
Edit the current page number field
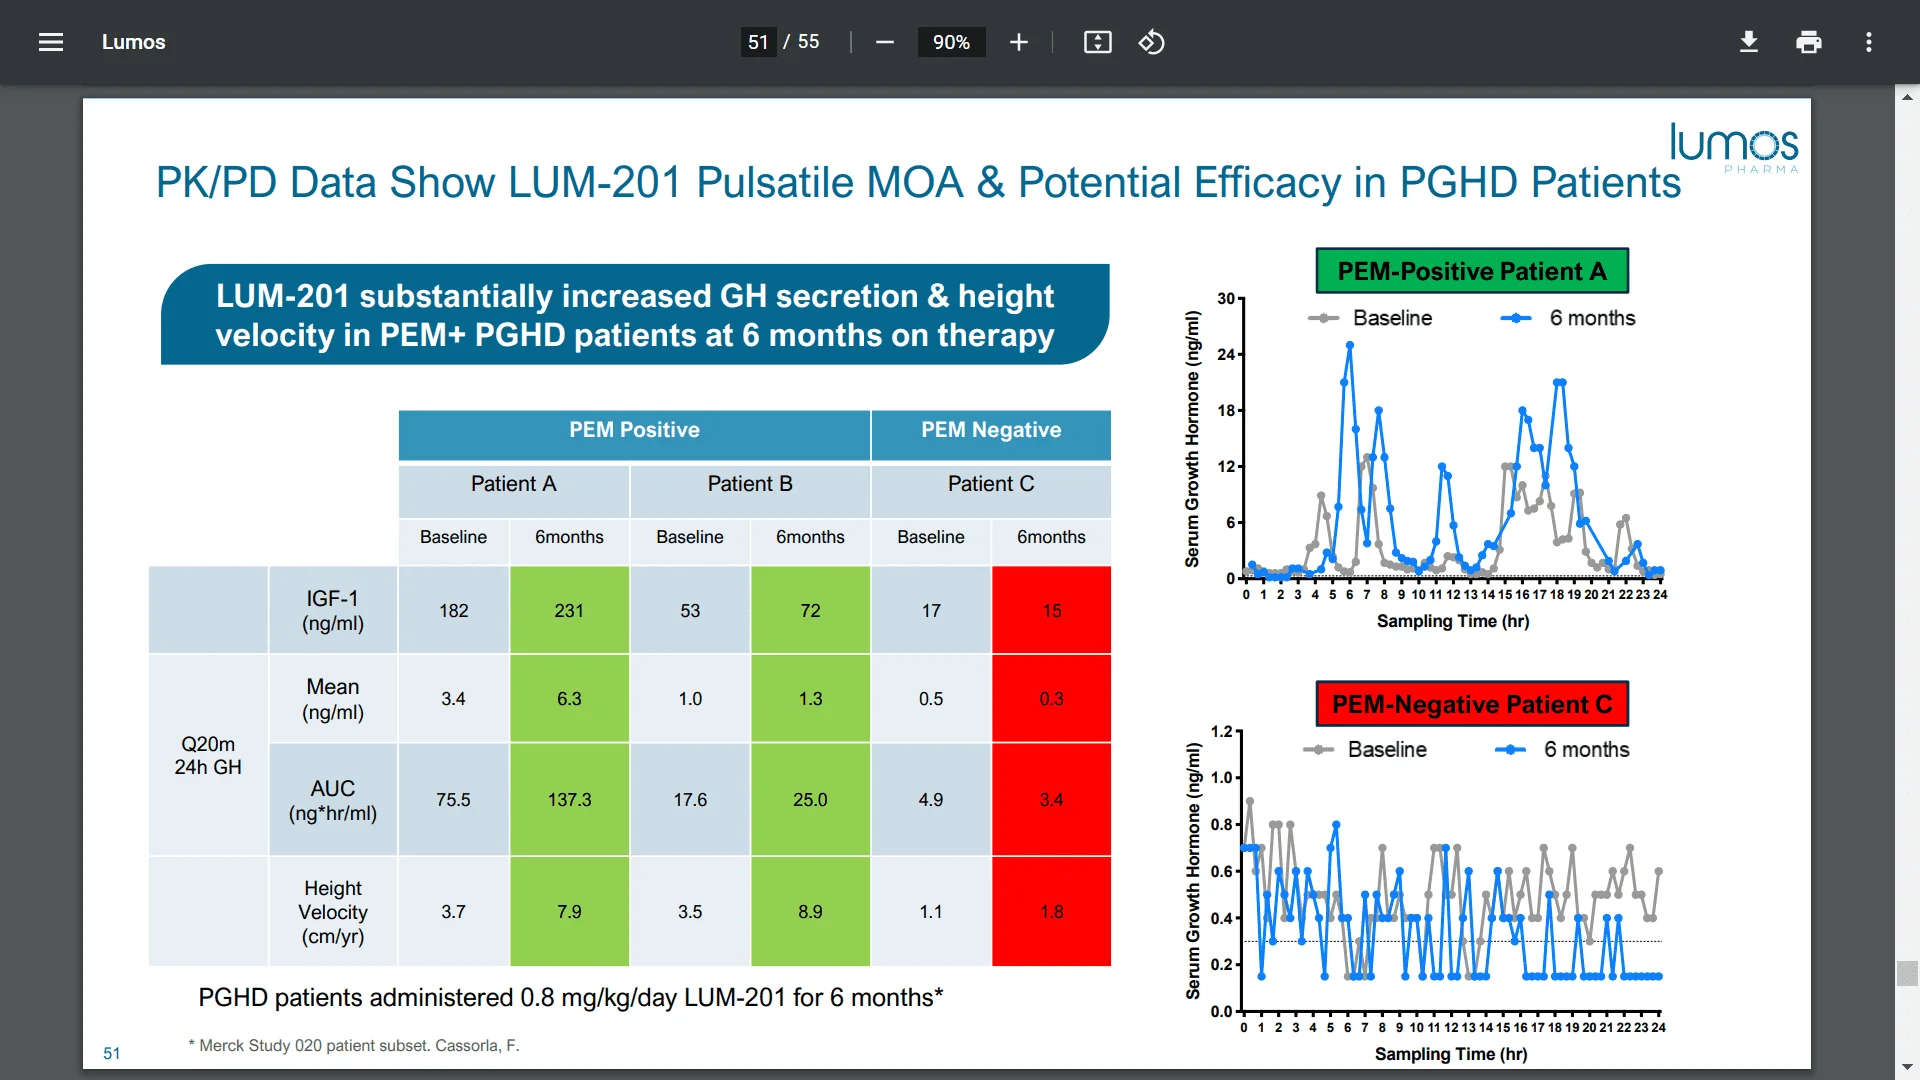758,42
